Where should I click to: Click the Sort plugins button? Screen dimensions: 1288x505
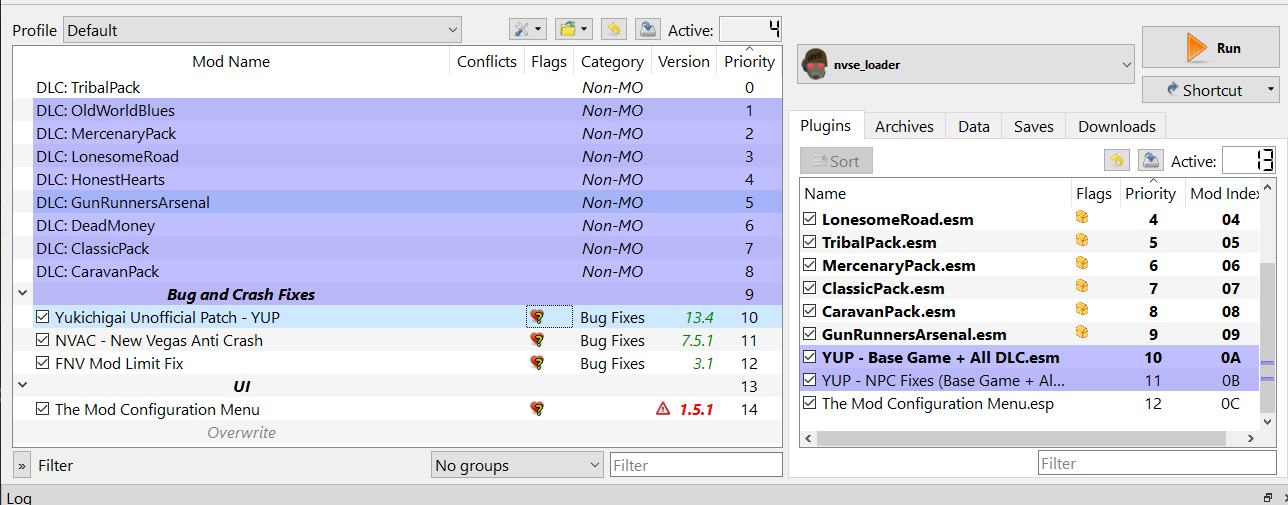[836, 161]
